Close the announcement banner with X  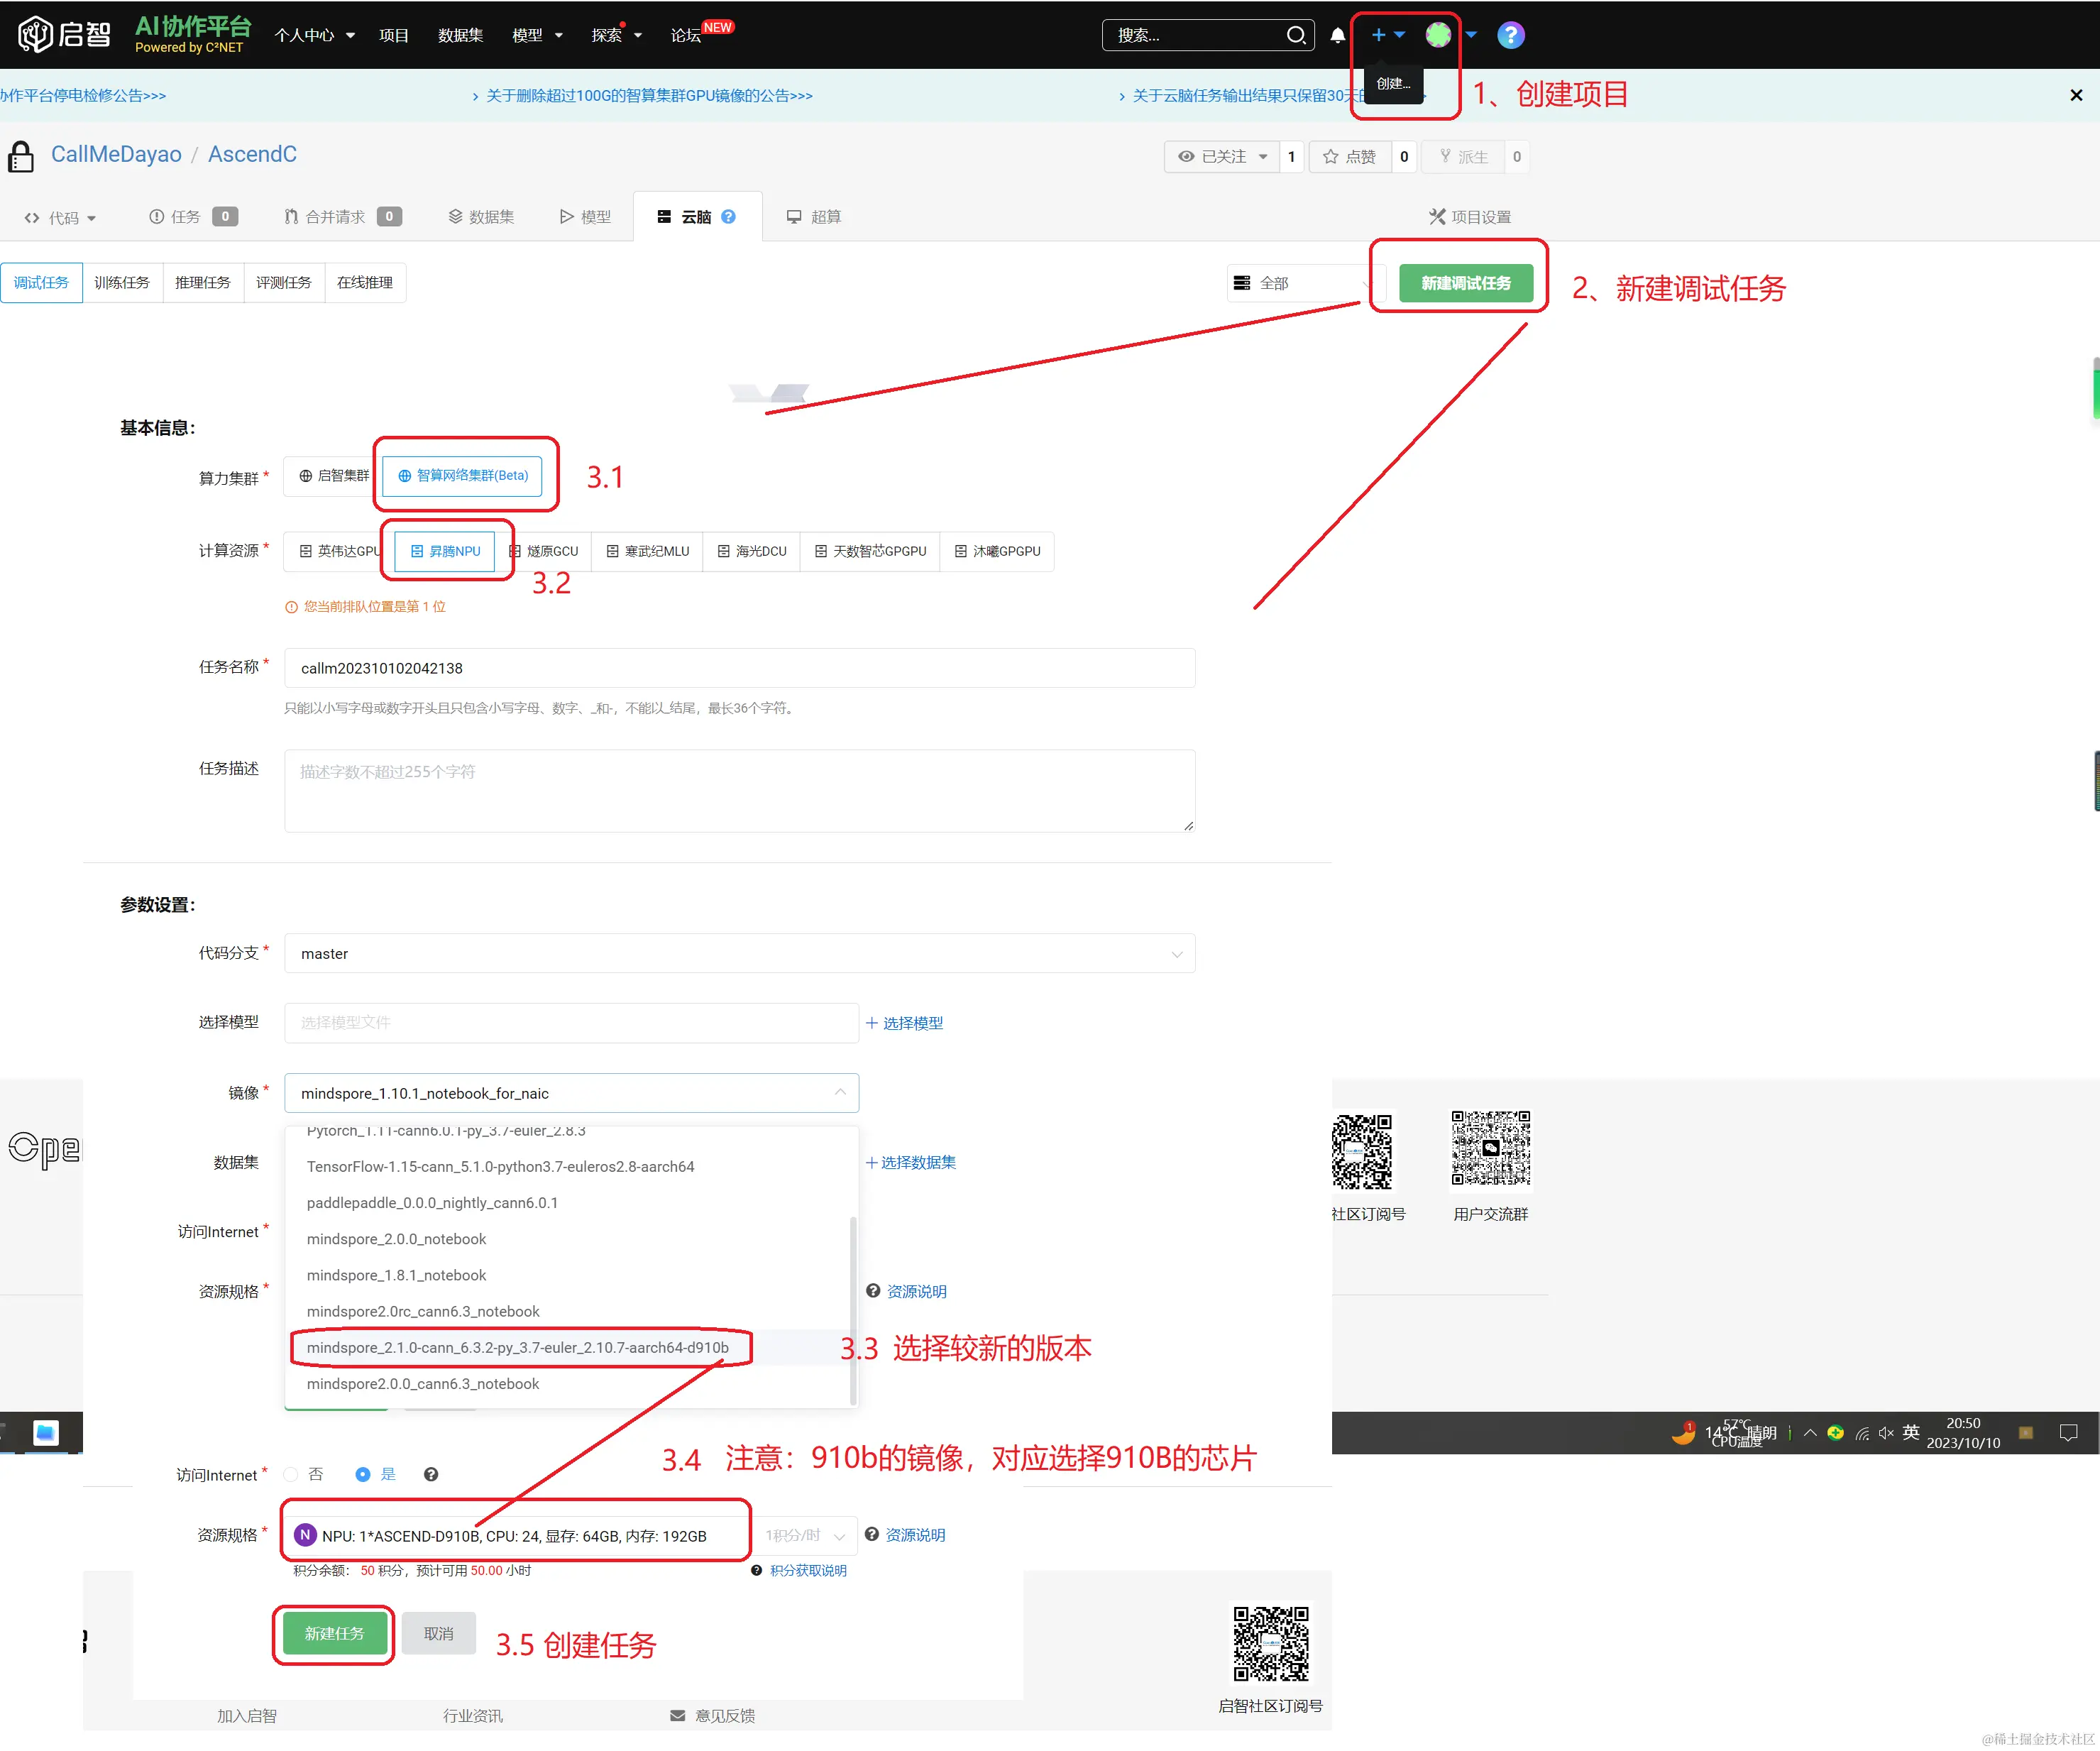[x=2076, y=96]
